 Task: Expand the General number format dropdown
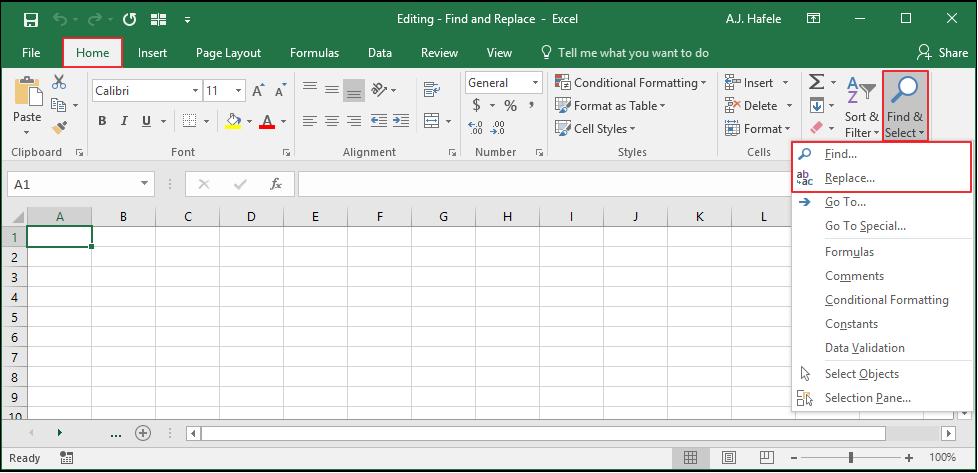[535, 82]
